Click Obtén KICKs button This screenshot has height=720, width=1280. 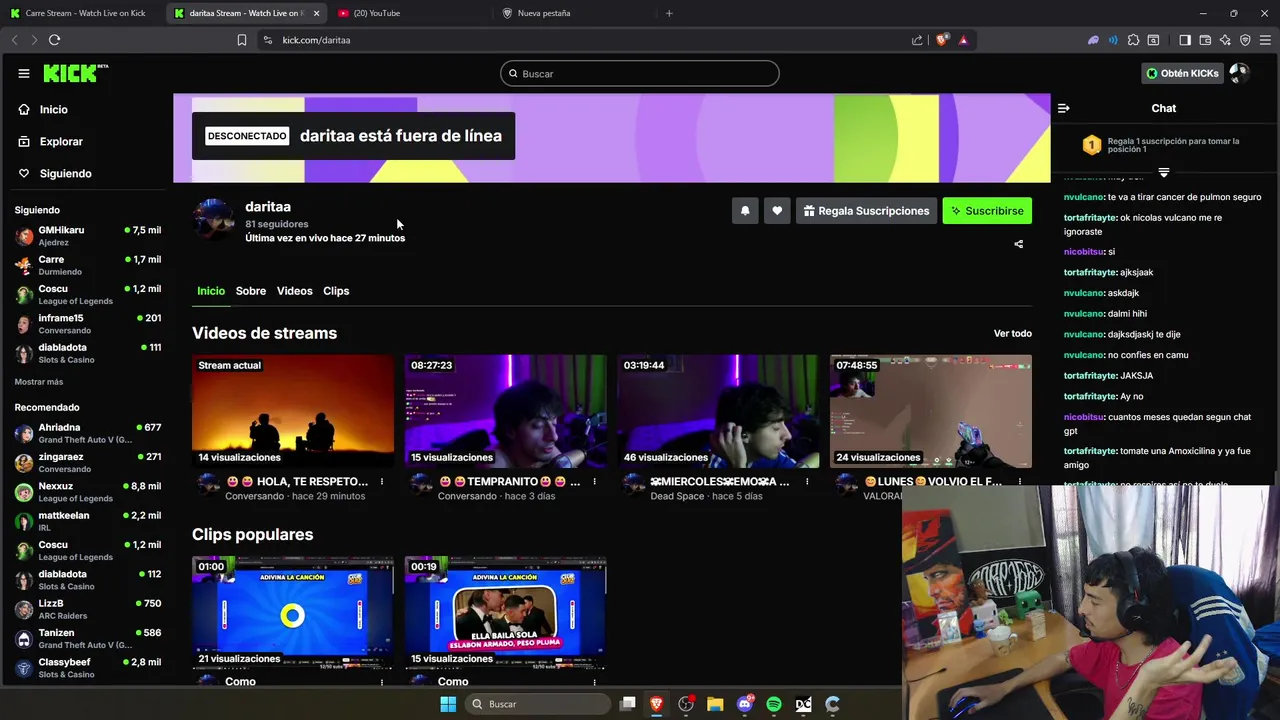1182,73
